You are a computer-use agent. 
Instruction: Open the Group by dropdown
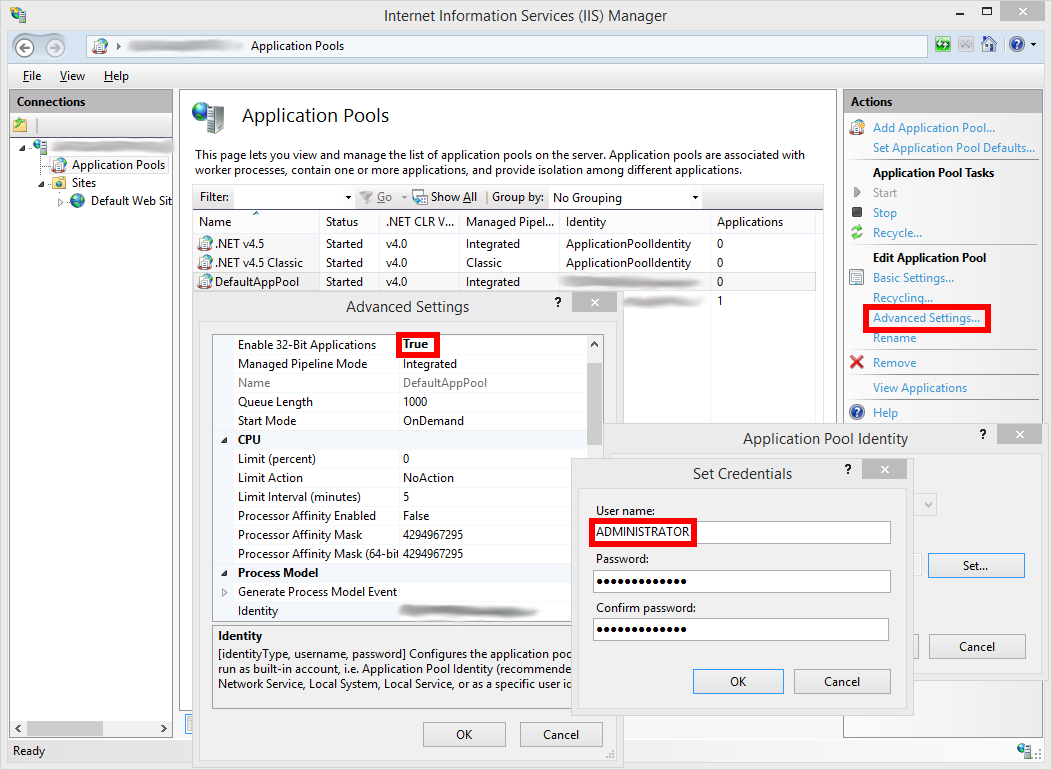[625, 198]
